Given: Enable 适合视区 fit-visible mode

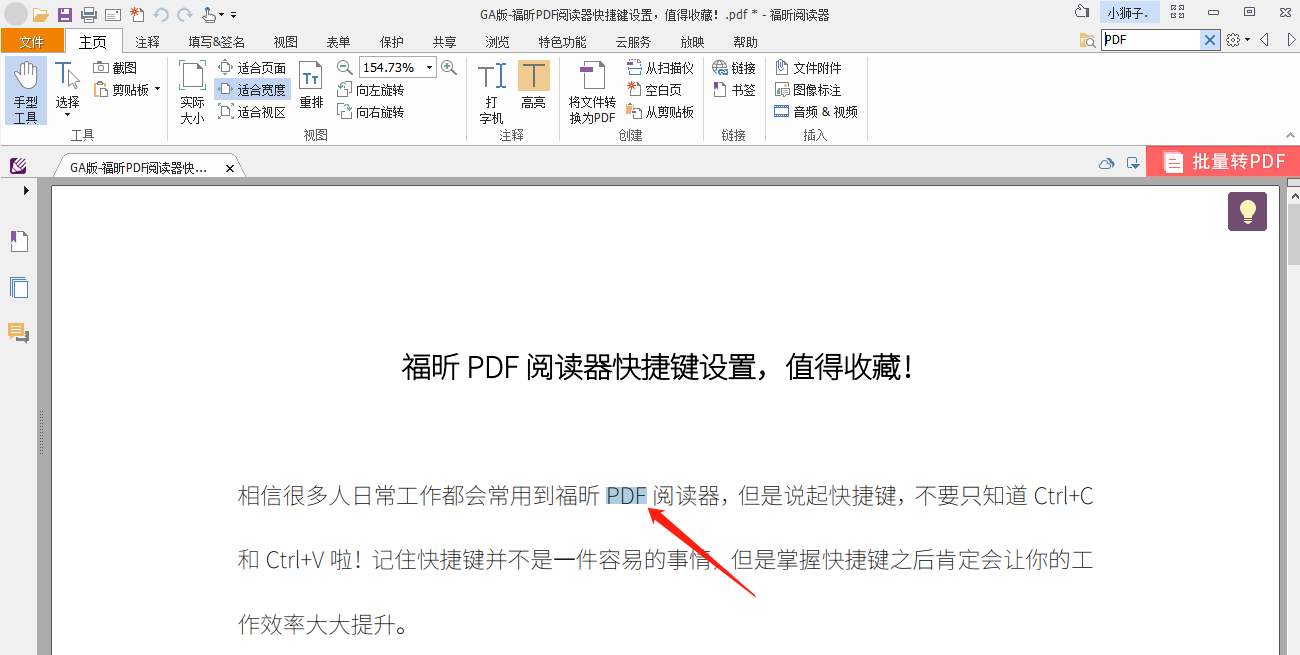Looking at the screenshot, I should (x=252, y=111).
